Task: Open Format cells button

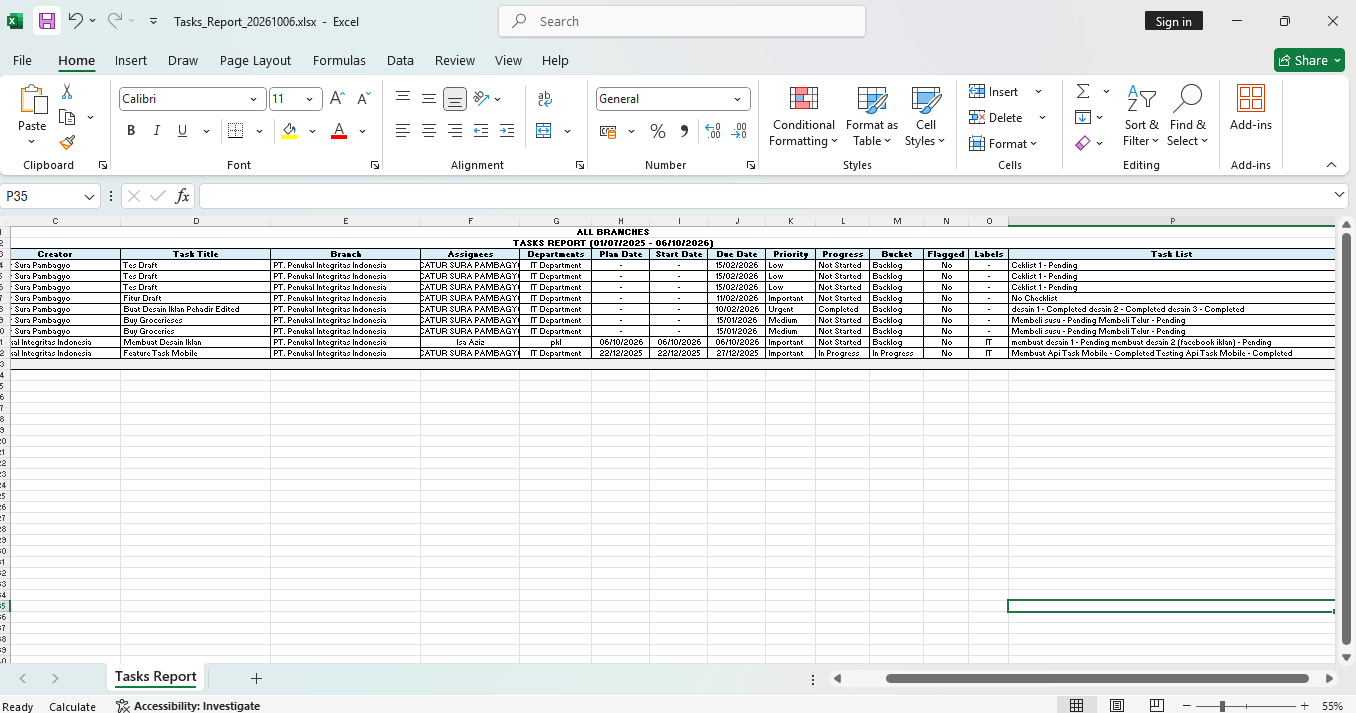Action: (1004, 143)
